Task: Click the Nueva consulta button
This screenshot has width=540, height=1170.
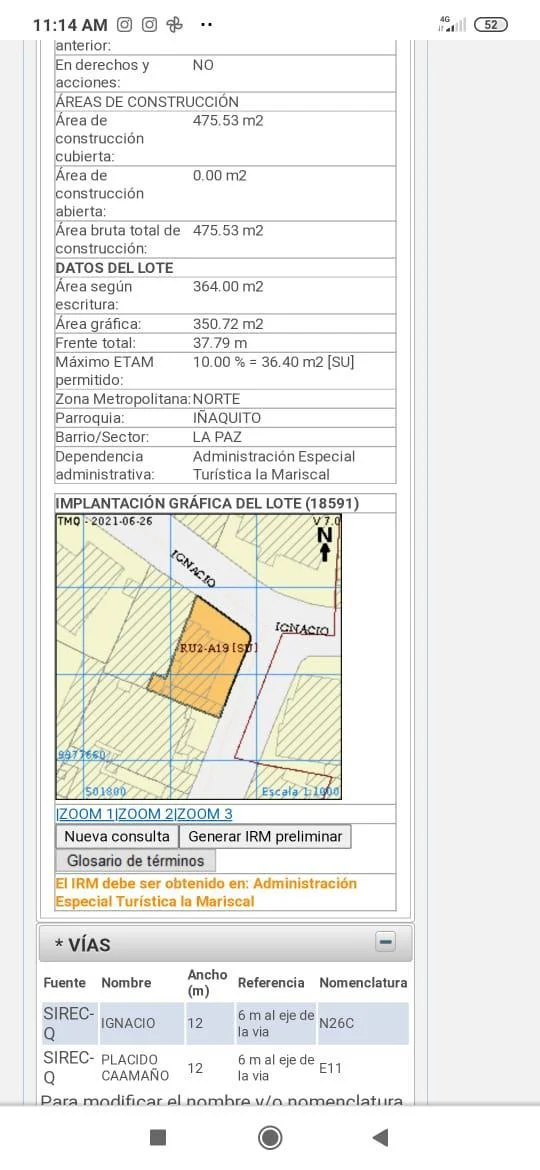Action: (118, 836)
